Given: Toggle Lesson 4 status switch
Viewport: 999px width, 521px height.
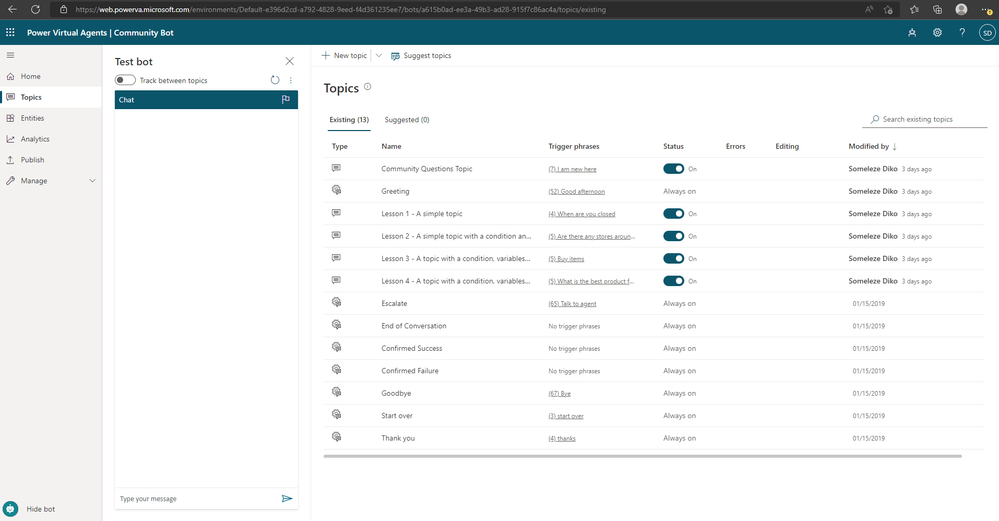Looking at the screenshot, I should coord(673,281).
